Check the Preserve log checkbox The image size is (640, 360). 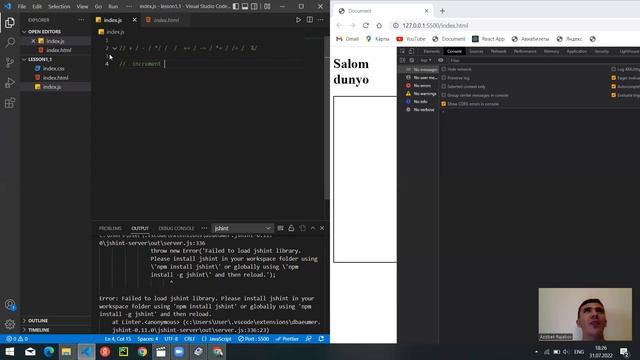tap(444, 78)
